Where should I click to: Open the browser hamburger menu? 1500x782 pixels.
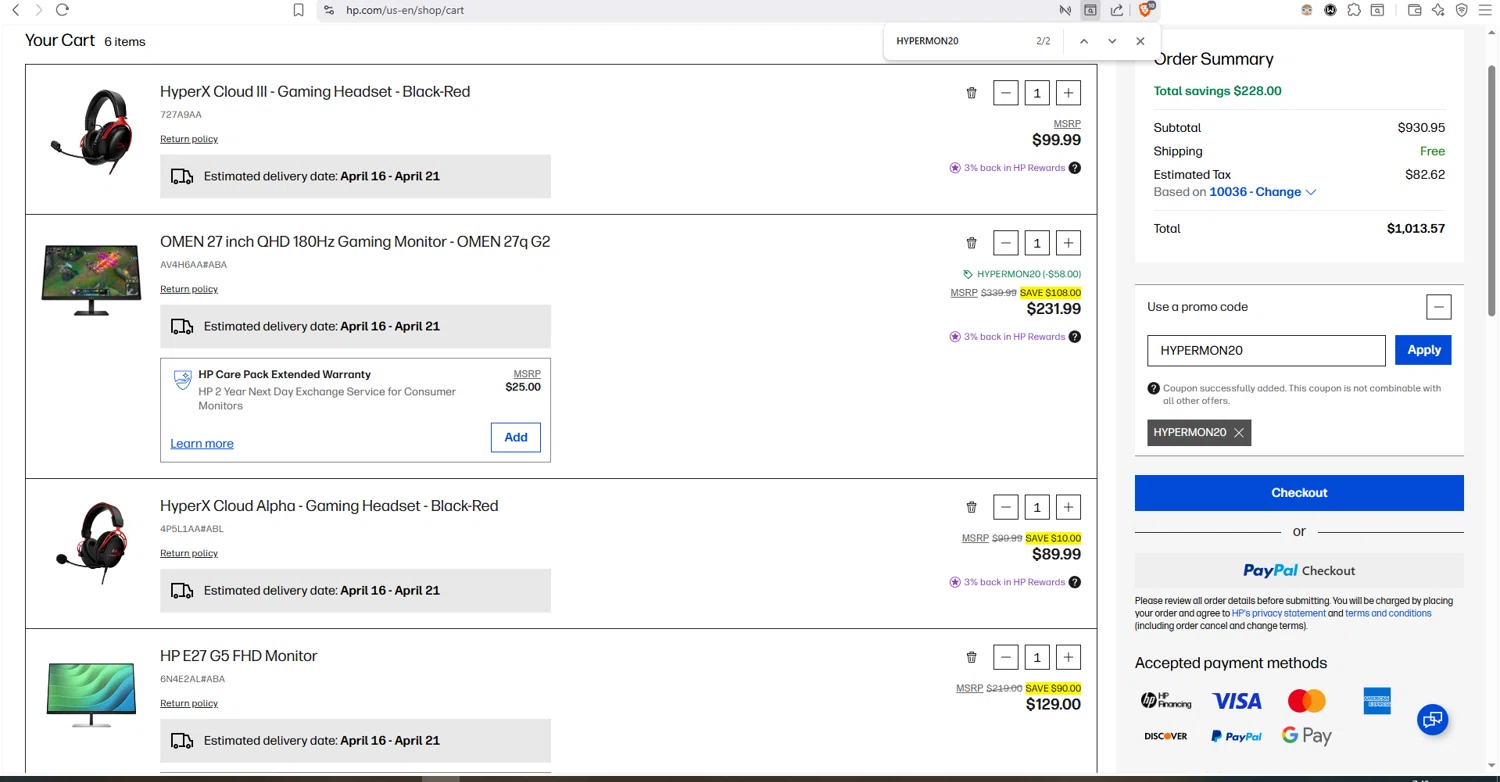1485,10
